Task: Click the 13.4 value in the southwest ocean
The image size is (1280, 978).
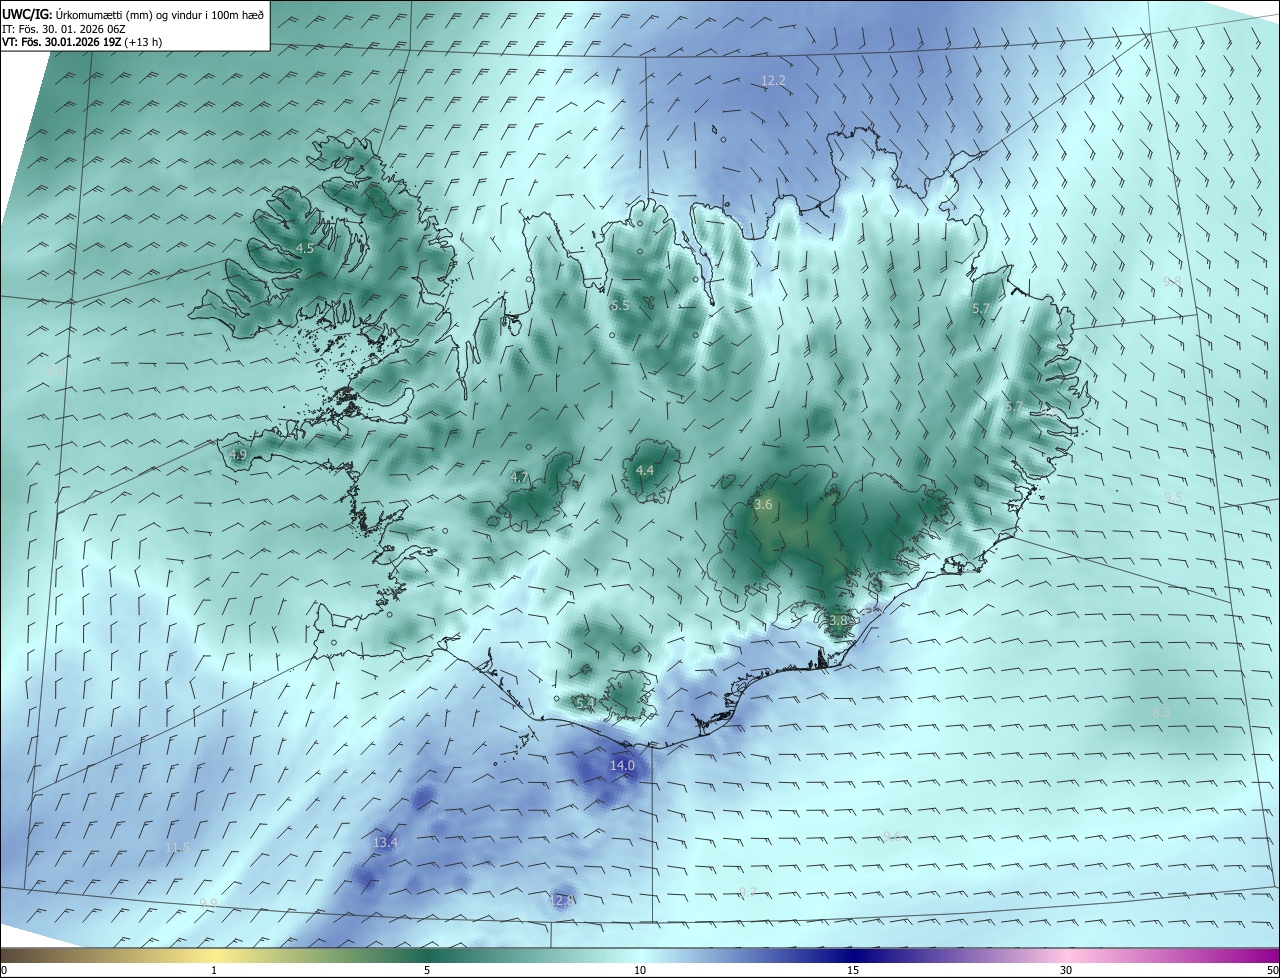Action: pos(385,843)
